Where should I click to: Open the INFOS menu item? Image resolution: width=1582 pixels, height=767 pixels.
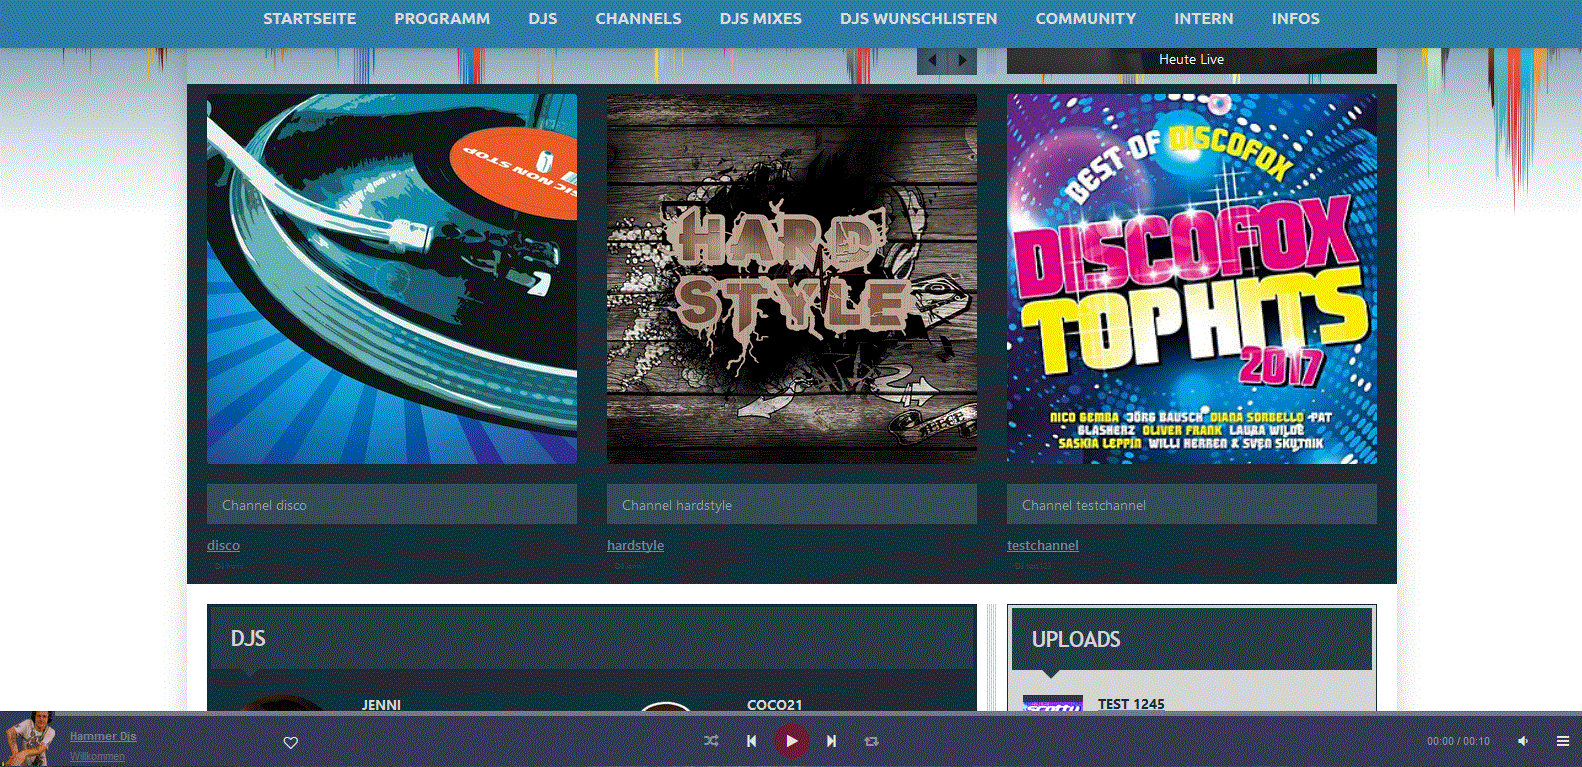(1295, 18)
